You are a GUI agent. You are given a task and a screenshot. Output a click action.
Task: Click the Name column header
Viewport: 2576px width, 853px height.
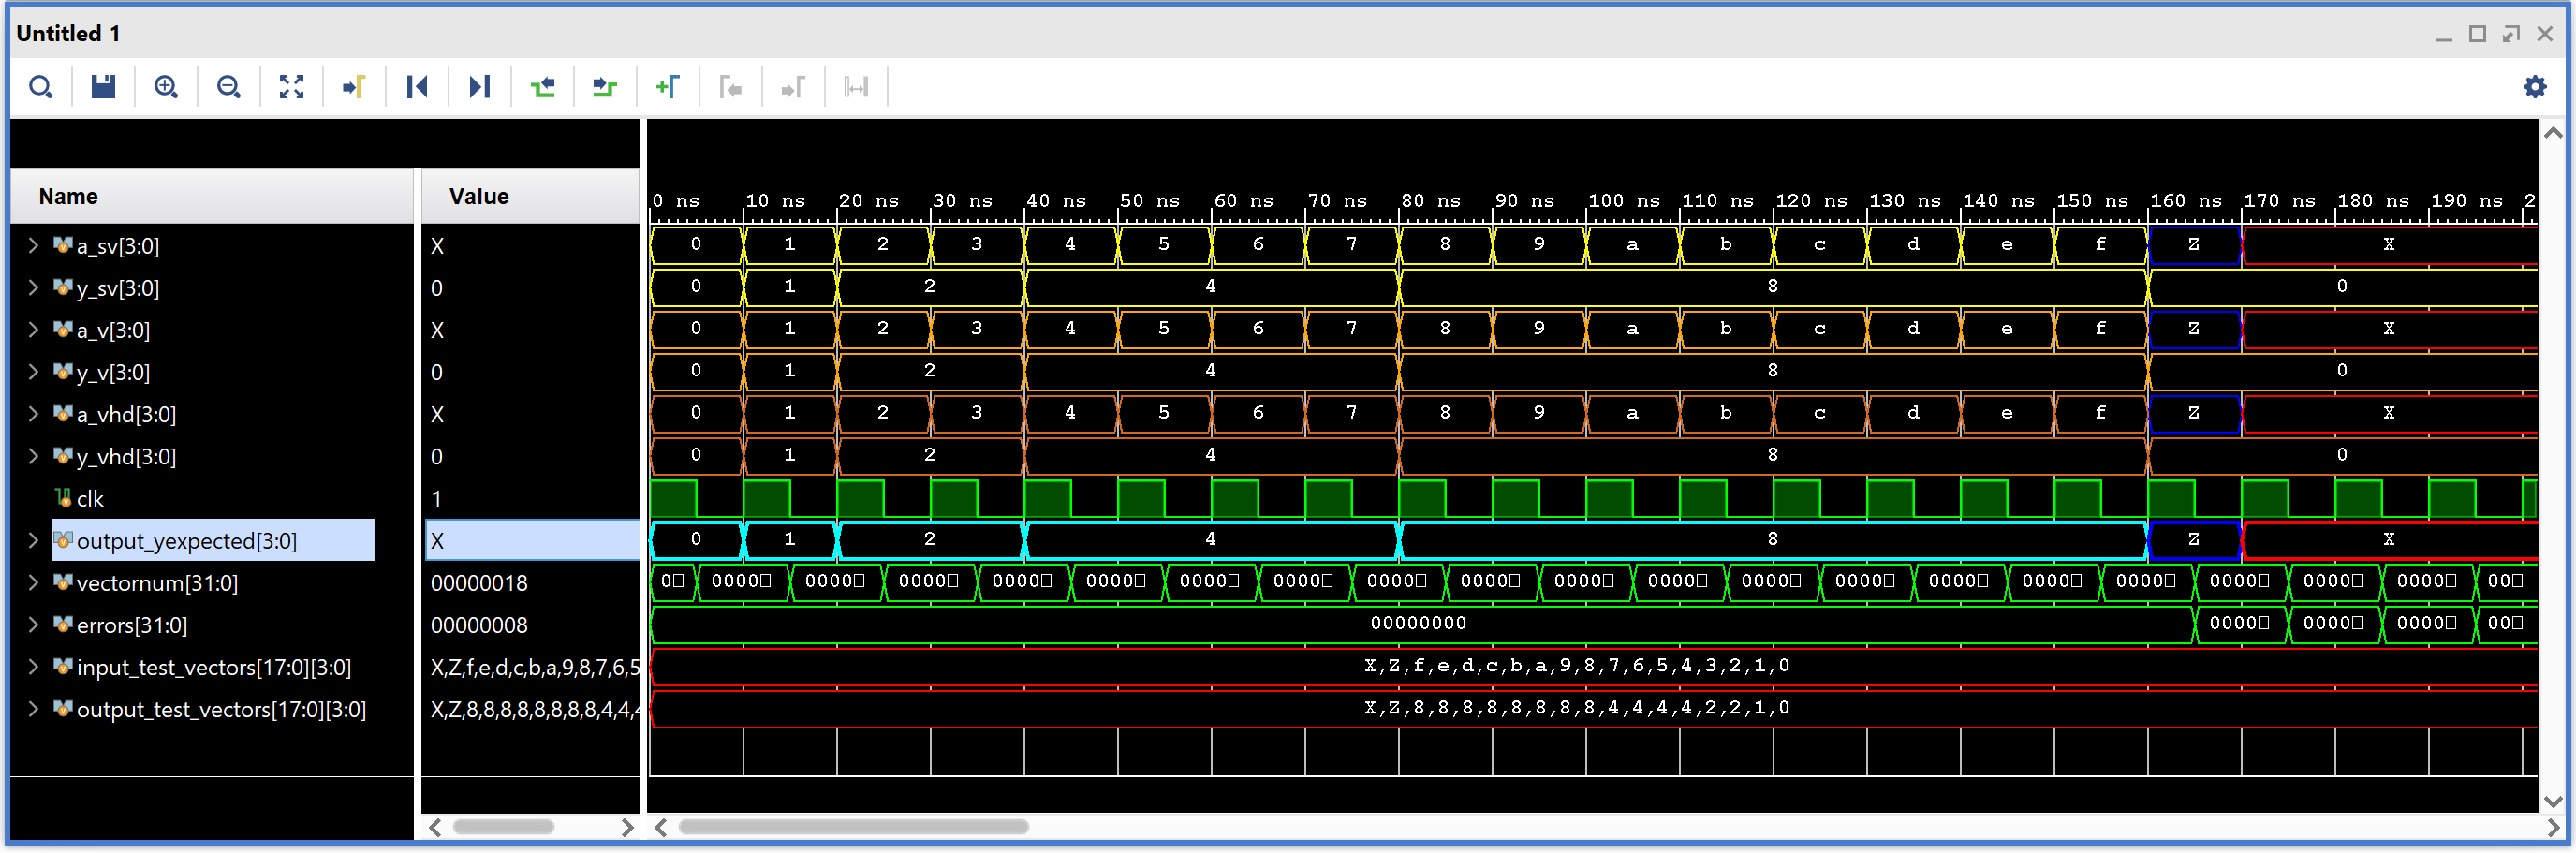coord(68,197)
